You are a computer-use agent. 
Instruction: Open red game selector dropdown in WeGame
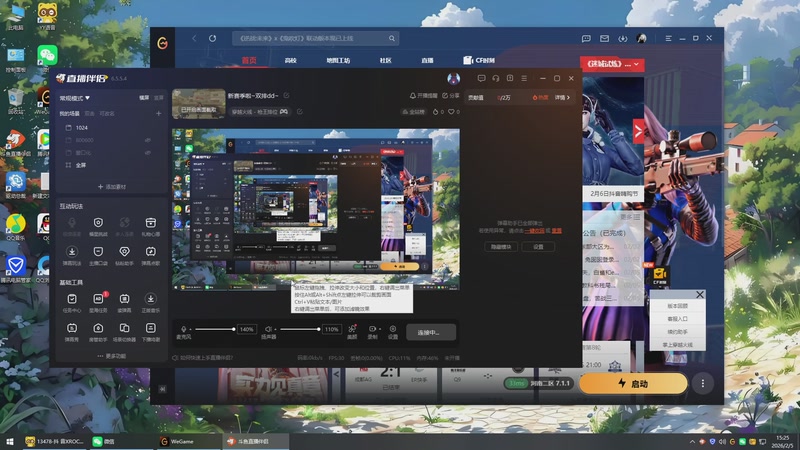[x=612, y=64]
